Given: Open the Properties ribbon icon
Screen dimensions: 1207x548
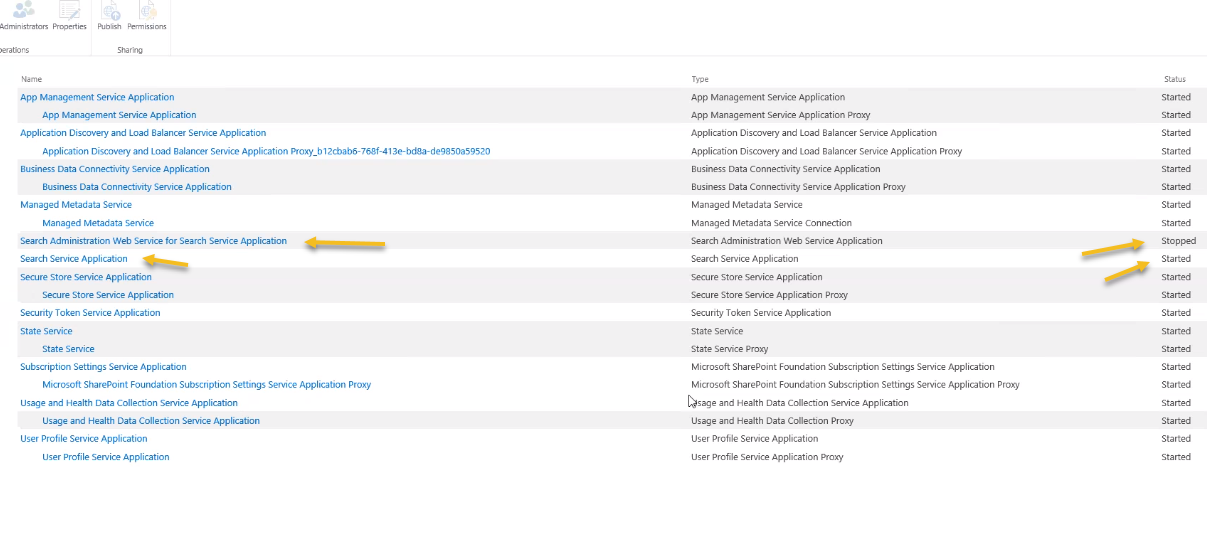Looking at the screenshot, I should [x=69, y=13].
